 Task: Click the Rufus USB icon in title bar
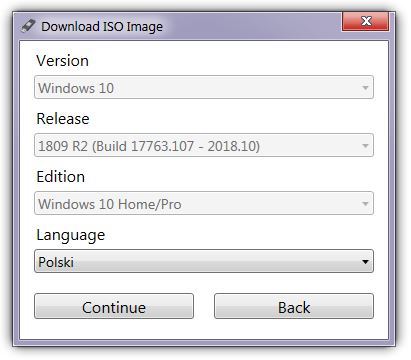click(28, 26)
